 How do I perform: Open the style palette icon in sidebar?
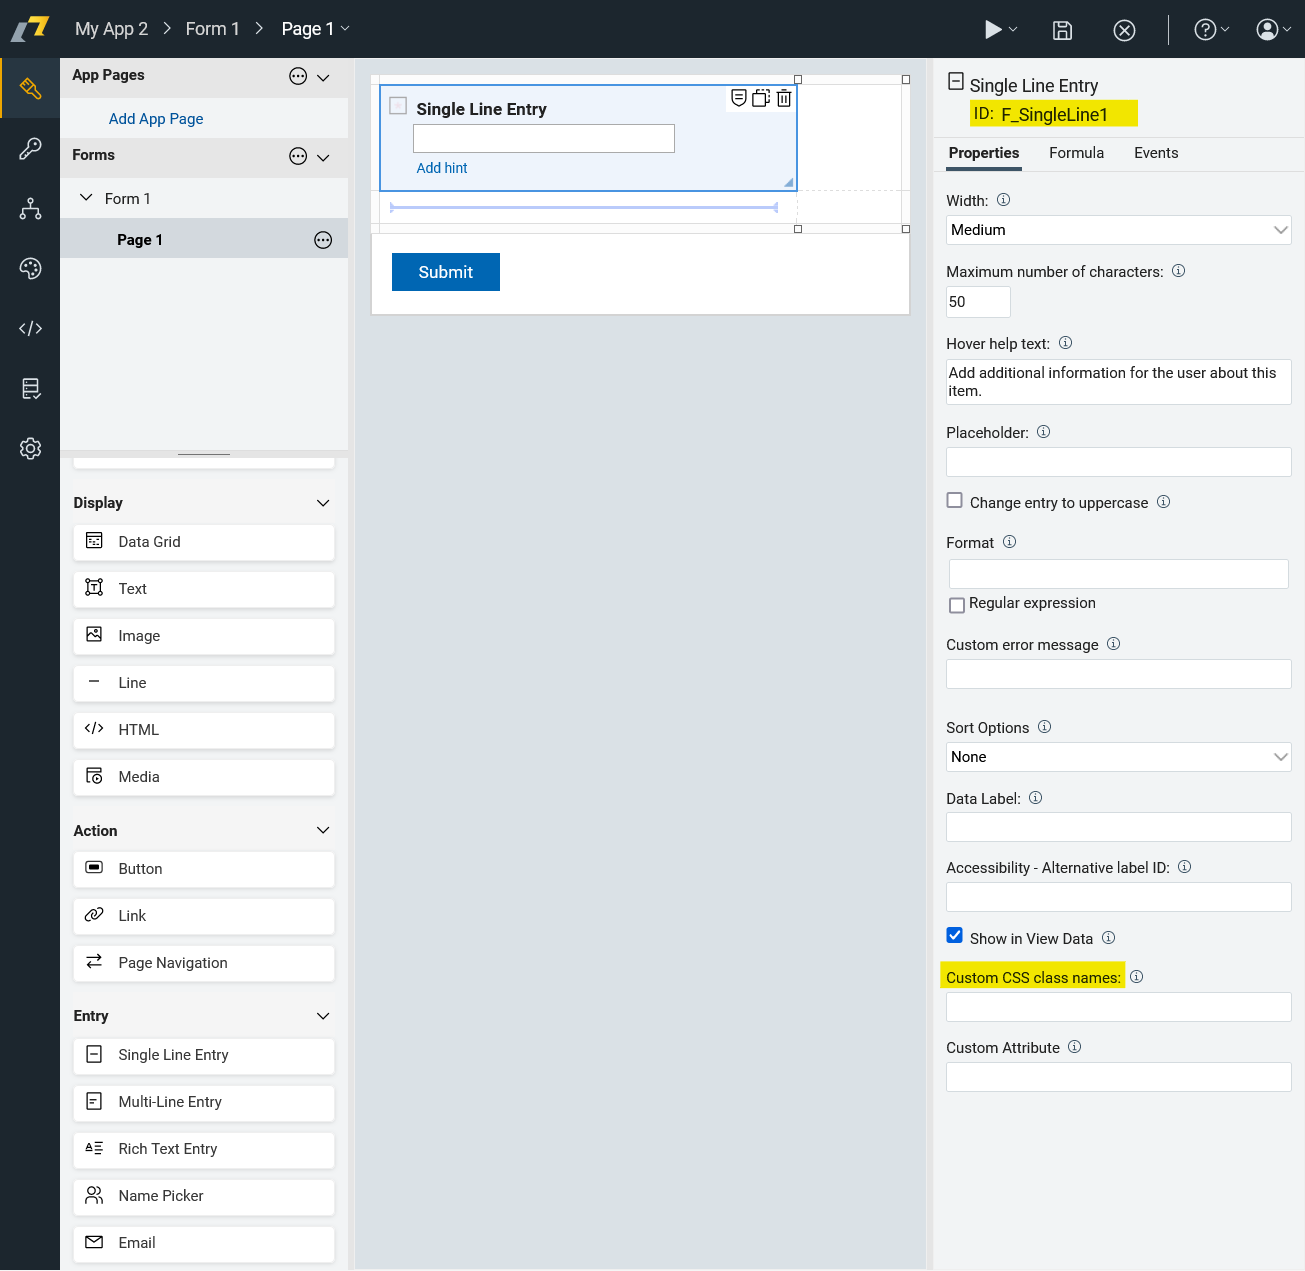(30, 268)
